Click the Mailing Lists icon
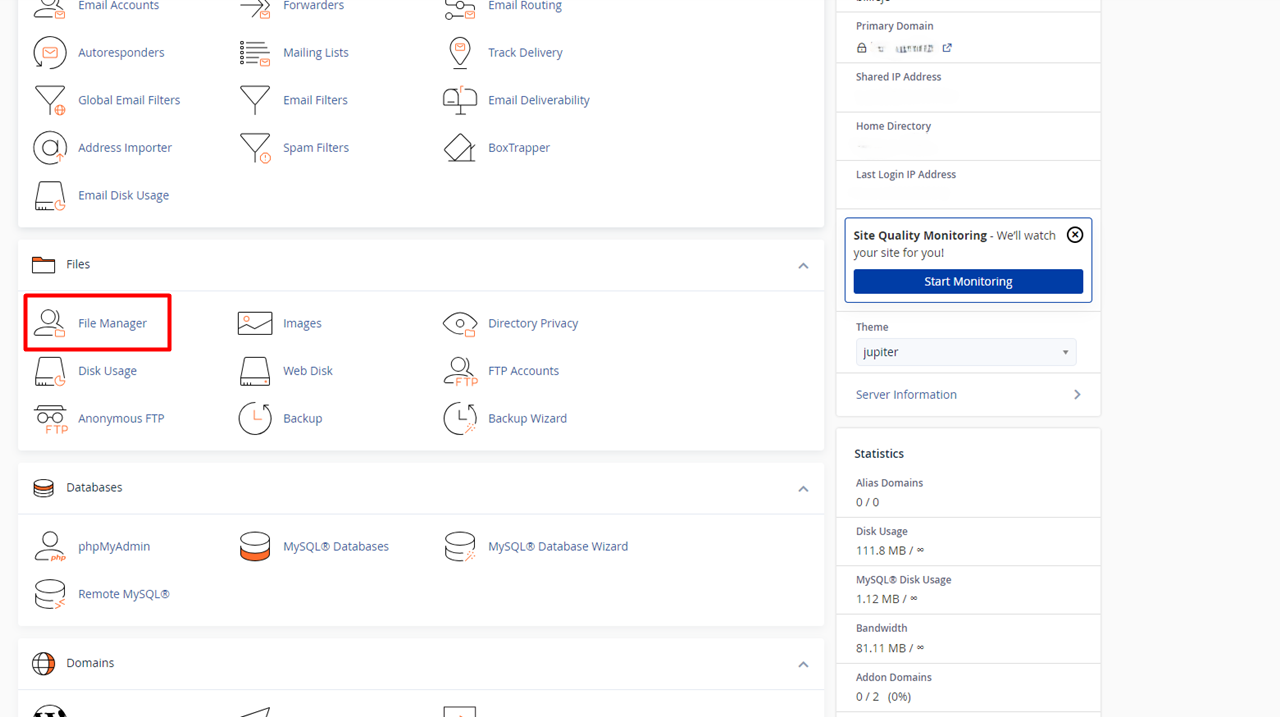Image resolution: width=1280 pixels, height=717 pixels. pos(255,52)
